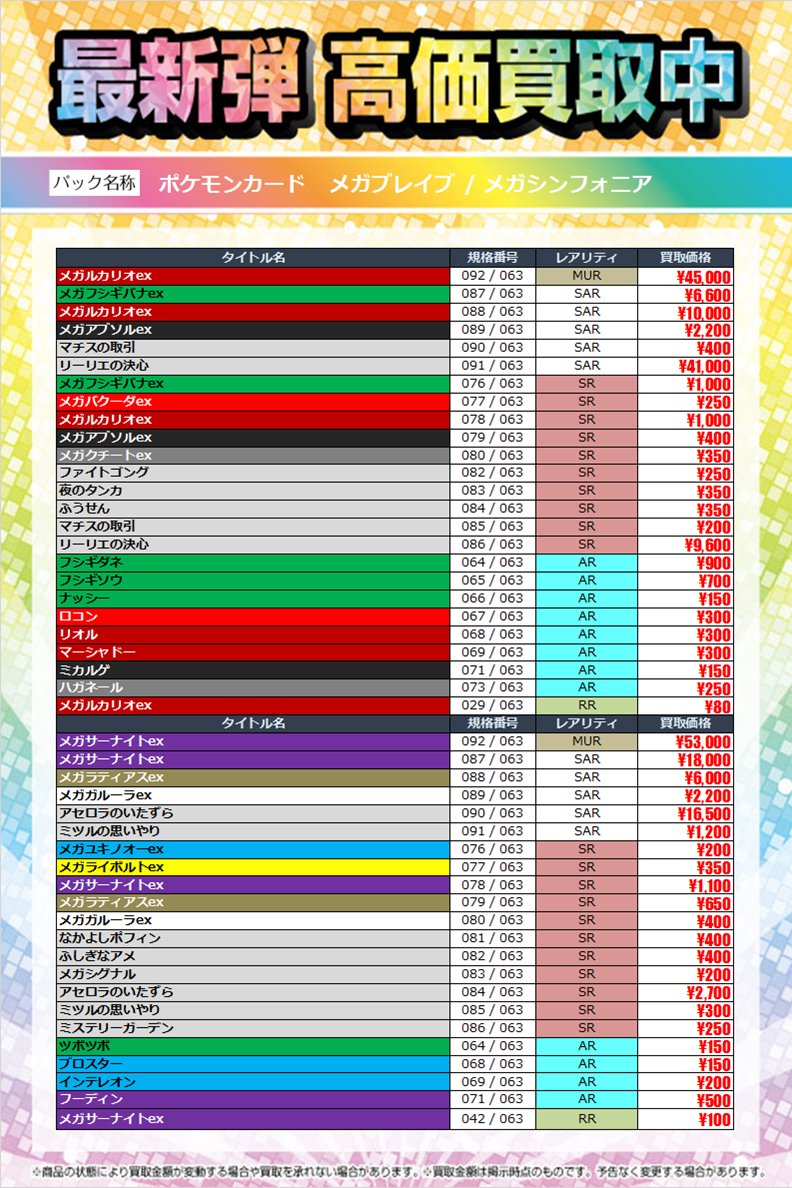The image size is (792, 1188).
Task: Click the RR rarity in the ¥100 row
Action: tap(587, 1119)
